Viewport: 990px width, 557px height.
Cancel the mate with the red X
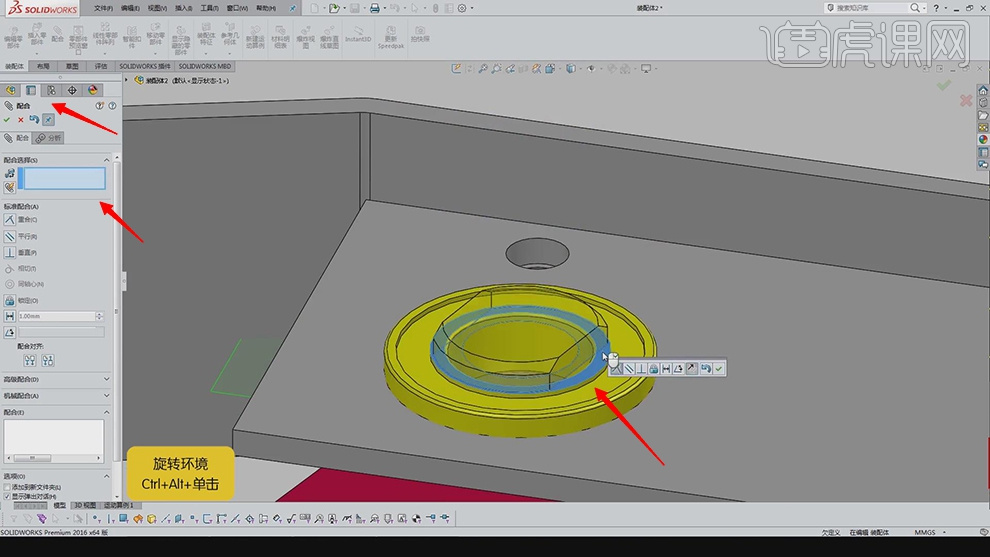pyautogui.click(x=21, y=120)
